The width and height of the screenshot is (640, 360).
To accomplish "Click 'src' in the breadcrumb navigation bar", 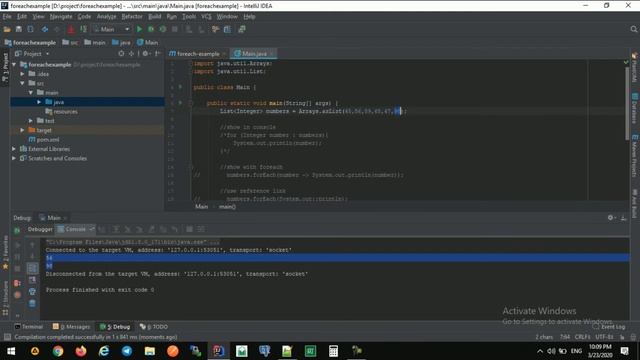I will point(70,42).
